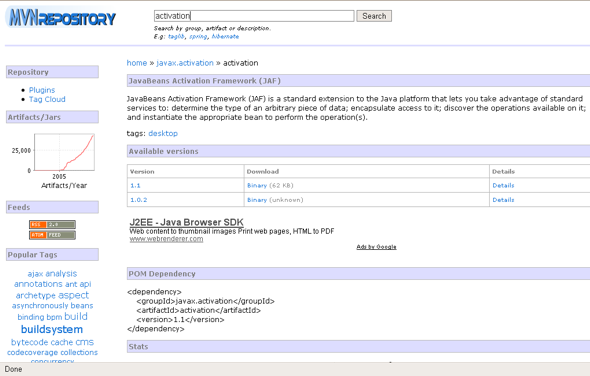Select the build popular tag
Image resolution: width=590 pixels, height=376 pixels.
pyautogui.click(x=76, y=317)
